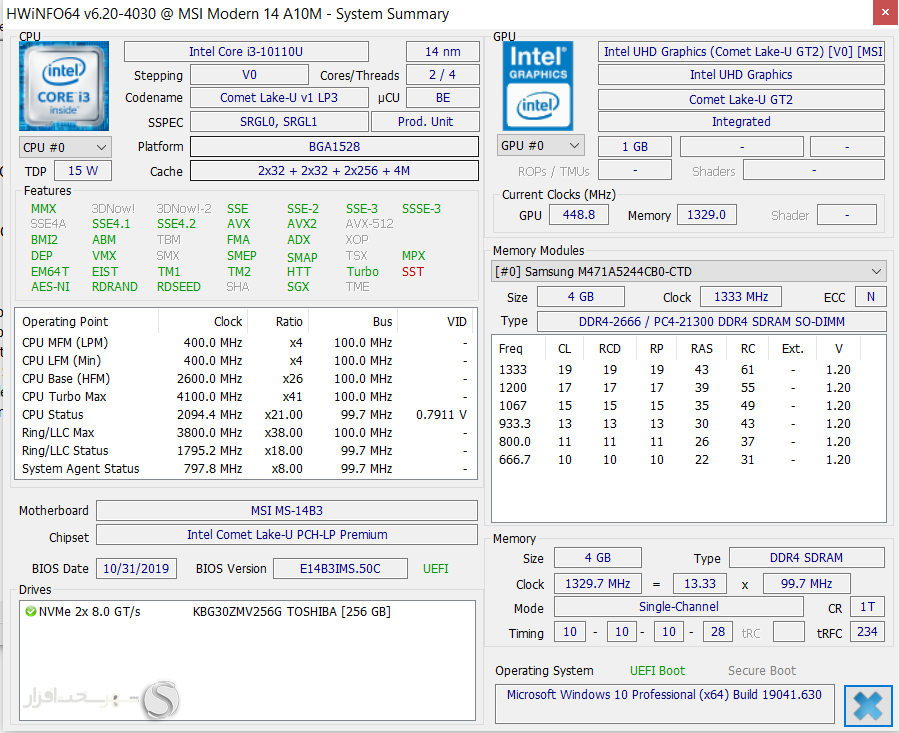This screenshot has width=899, height=733.
Task: Click the Intel Core i3 logo image
Action: 64,86
